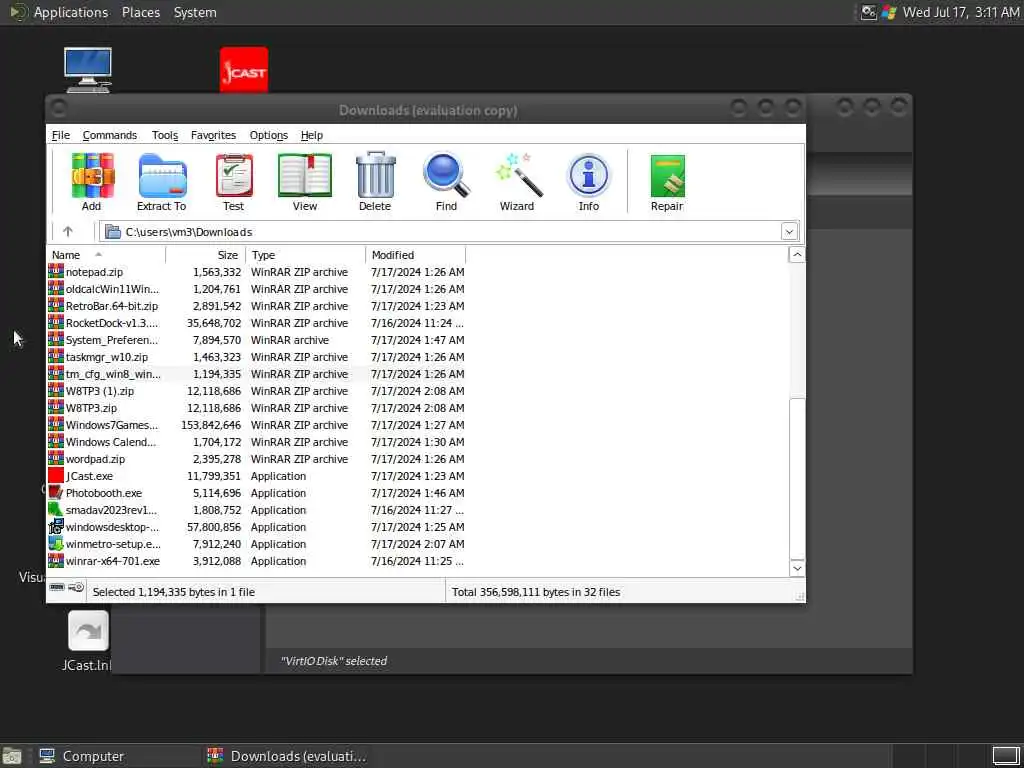The width and height of the screenshot is (1024, 768).
Task: Open the Computer desktop icon
Action: click(88, 69)
